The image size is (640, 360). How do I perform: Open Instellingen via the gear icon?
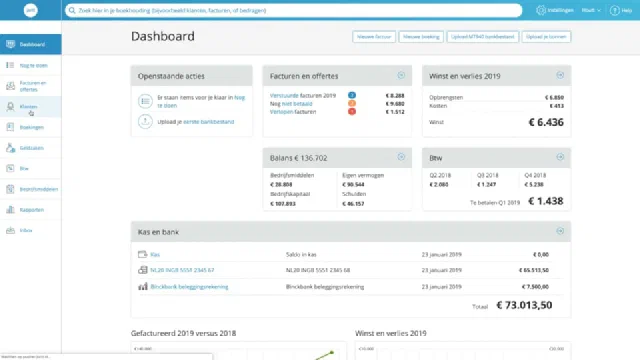pos(541,10)
